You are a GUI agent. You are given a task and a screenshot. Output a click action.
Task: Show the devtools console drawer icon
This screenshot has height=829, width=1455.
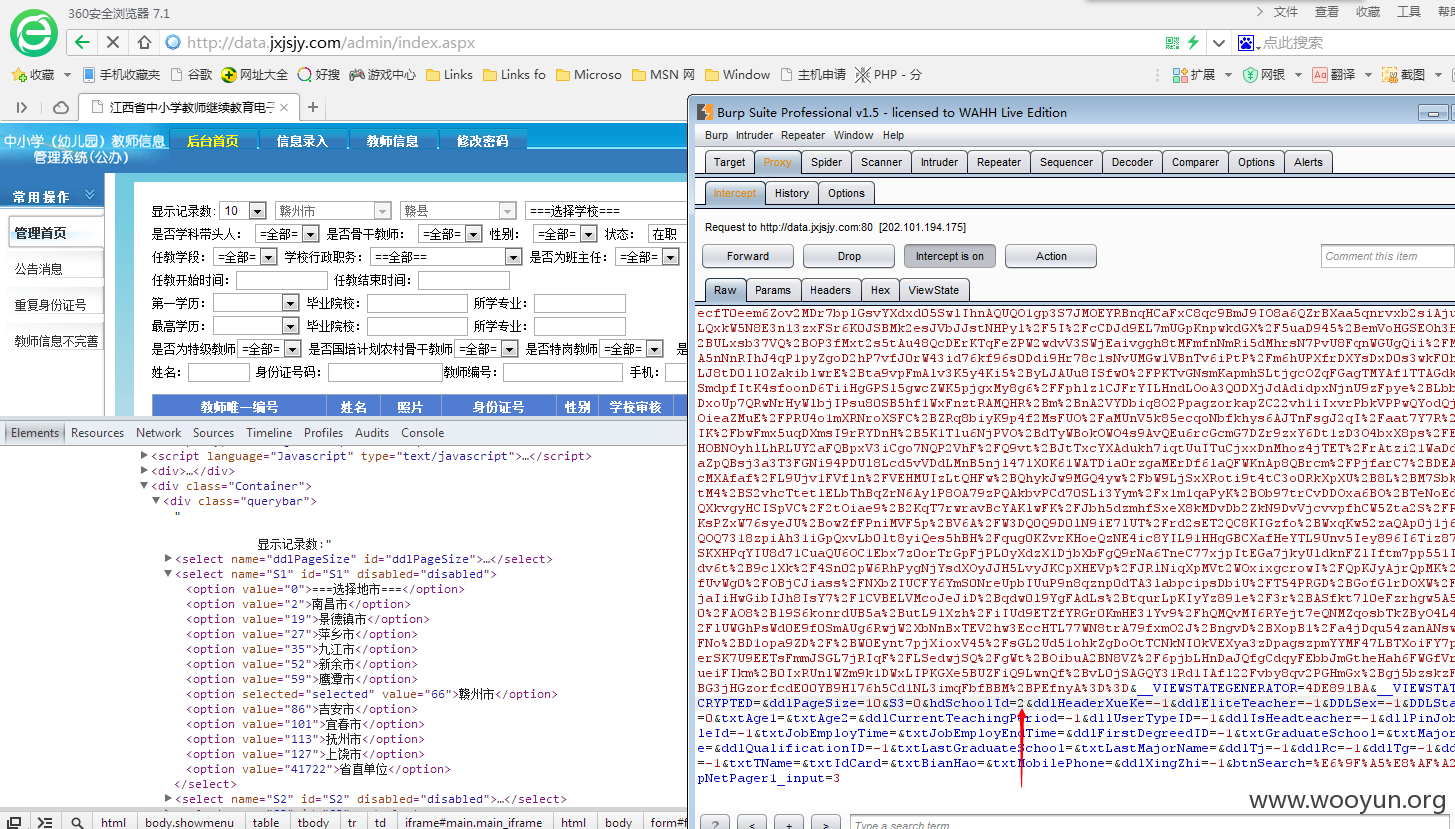coord(45,822)
